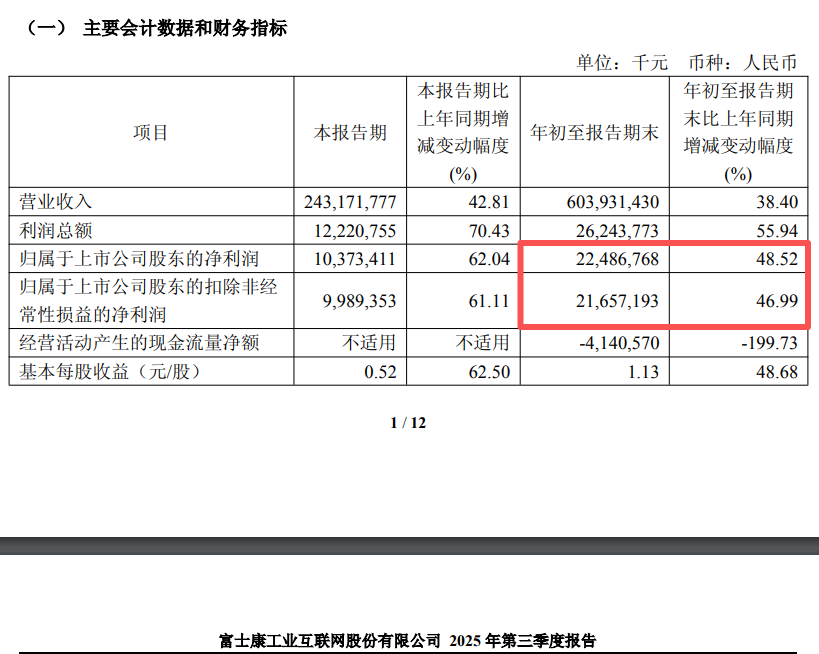
Task: Click the 归属于上市公司股东的净利润 row label
Action: pyautogui.click(x=139, y=259)
